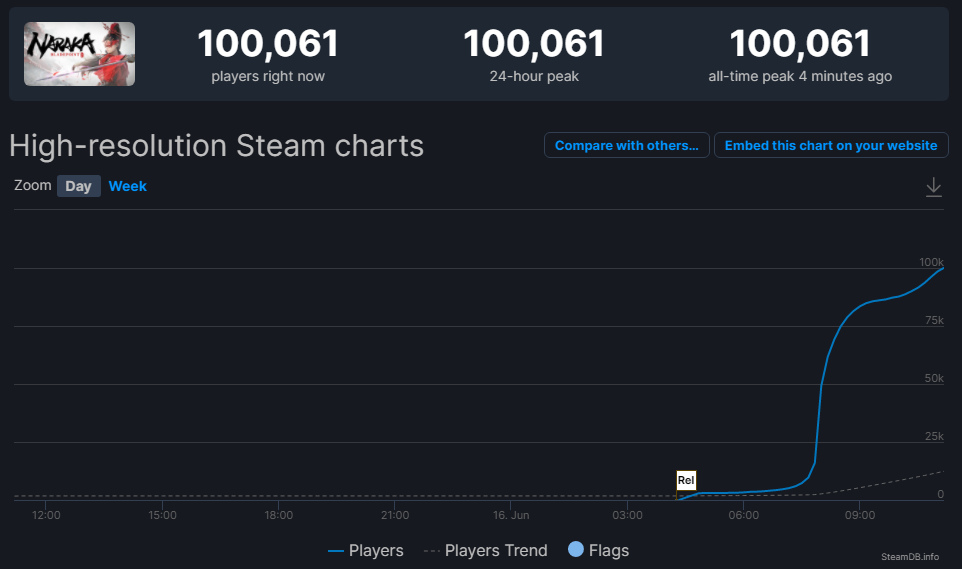The height and width of the screenshot is (569, 962).
Task: Open the Naraka Bladepoint game thumbnail
Action: (x=79, y=54)
